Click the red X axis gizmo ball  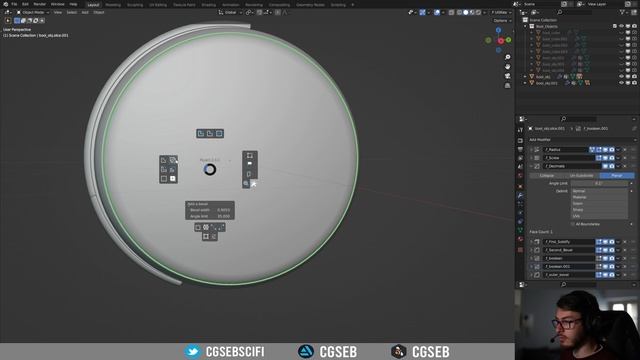501,41
